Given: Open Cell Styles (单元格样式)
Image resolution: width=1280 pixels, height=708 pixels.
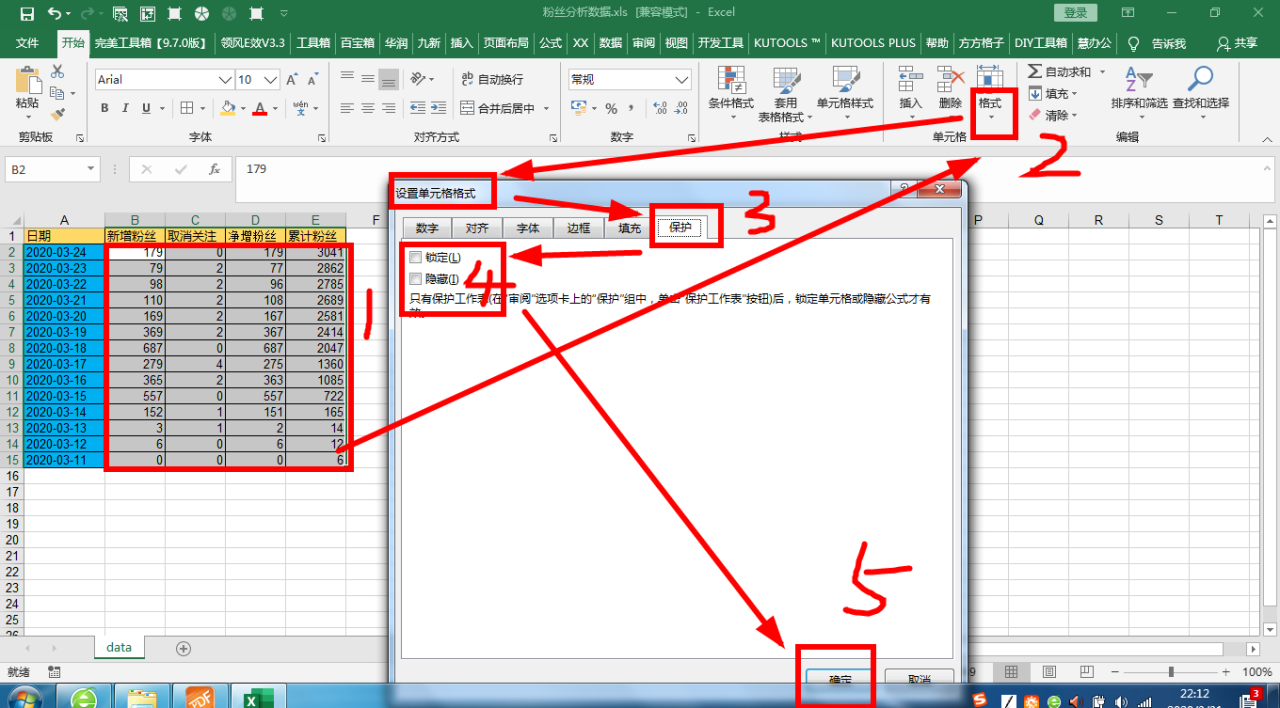Looking at the screenshot, I should [845, 92].
